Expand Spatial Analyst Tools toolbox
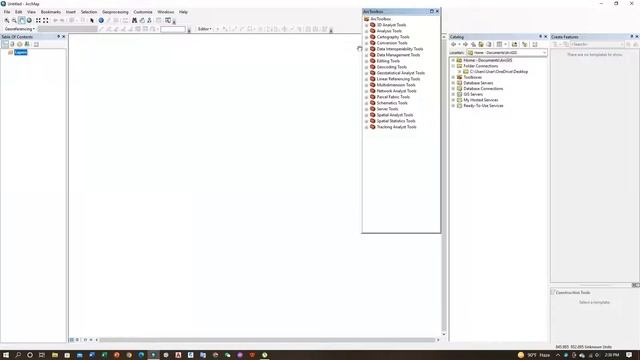 click(367, 115)
